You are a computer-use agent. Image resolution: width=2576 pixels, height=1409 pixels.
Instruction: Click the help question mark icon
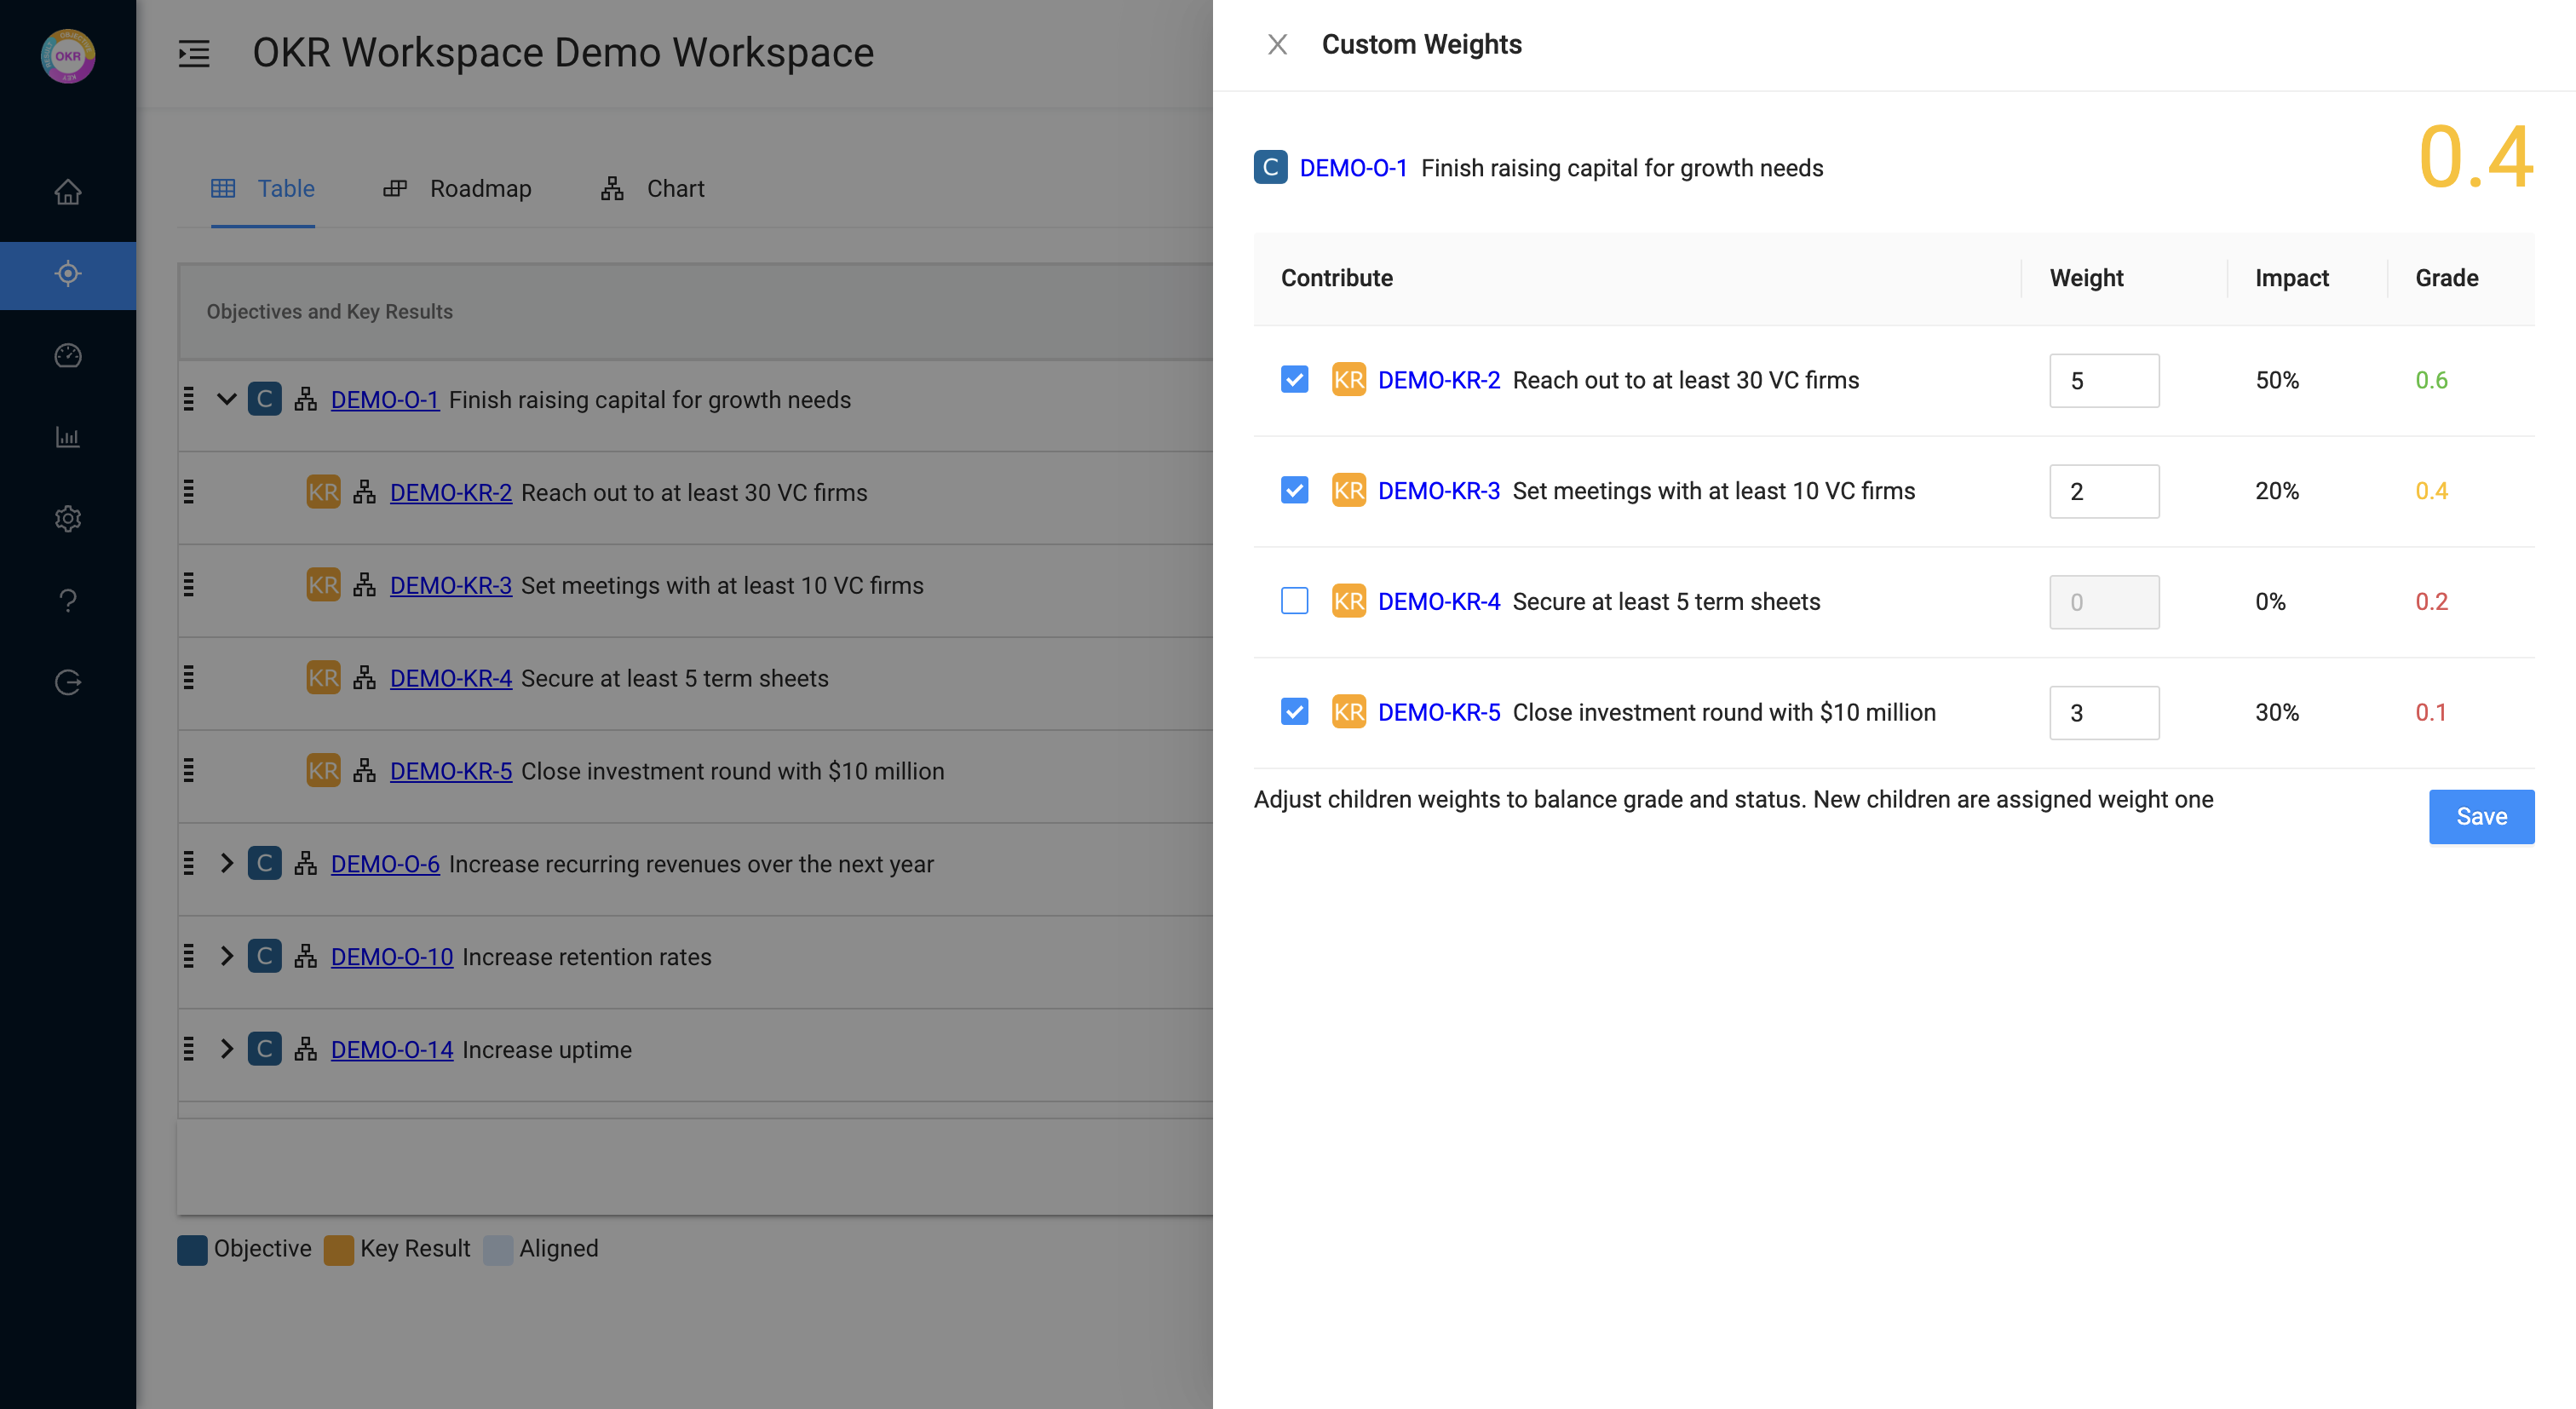click(x=68, y=600)
